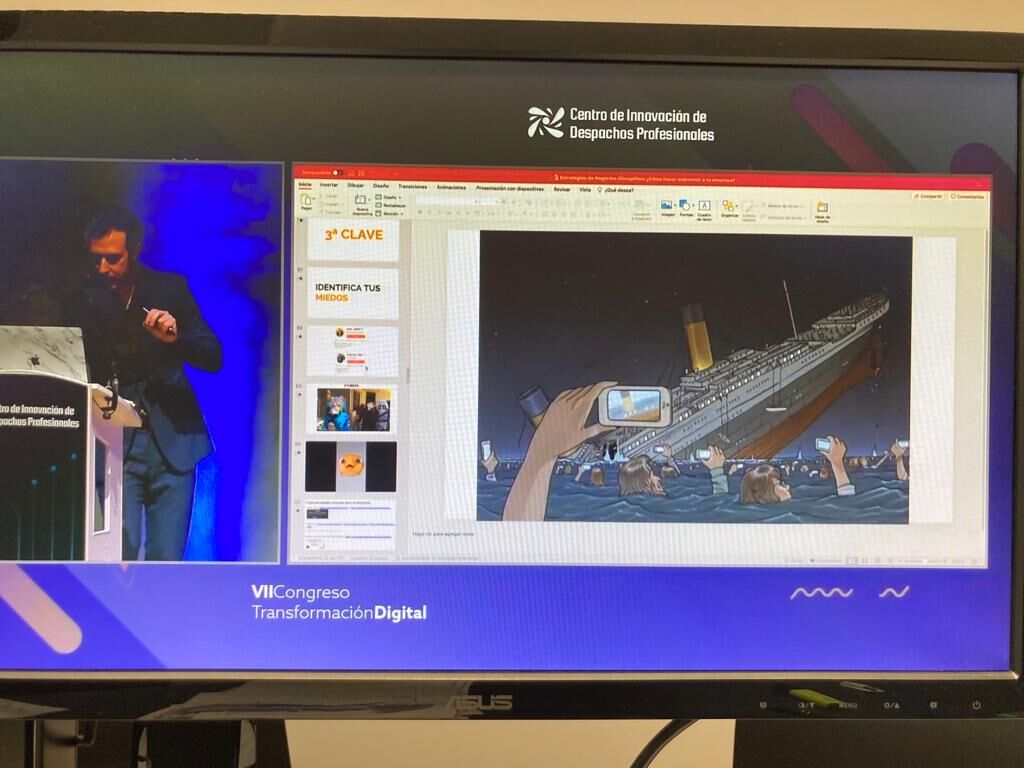
Task: Open the Vista ribbon tab
Action: 585,189
